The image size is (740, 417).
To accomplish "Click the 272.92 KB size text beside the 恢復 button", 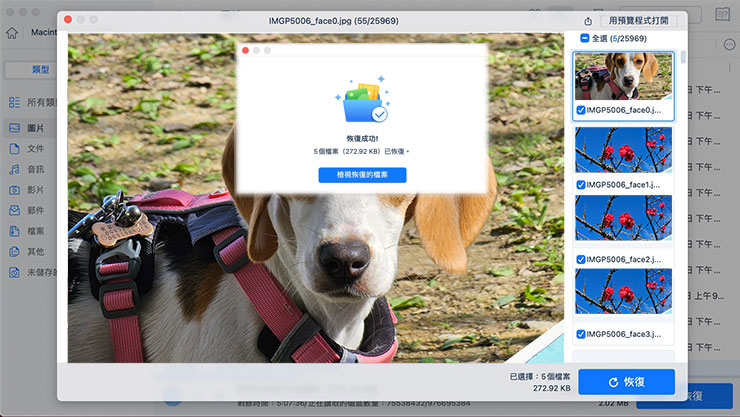I will pyautogui.click(x=552, y=388).
